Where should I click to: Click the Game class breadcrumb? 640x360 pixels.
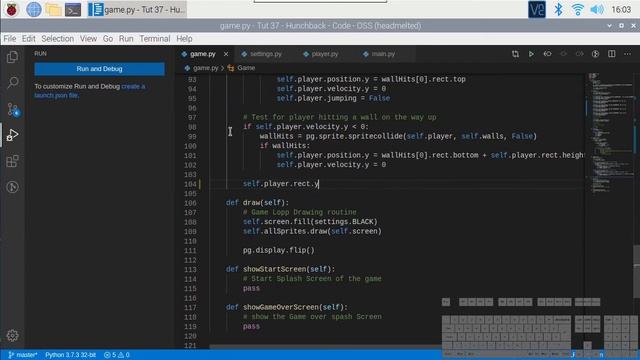(246, 68)
